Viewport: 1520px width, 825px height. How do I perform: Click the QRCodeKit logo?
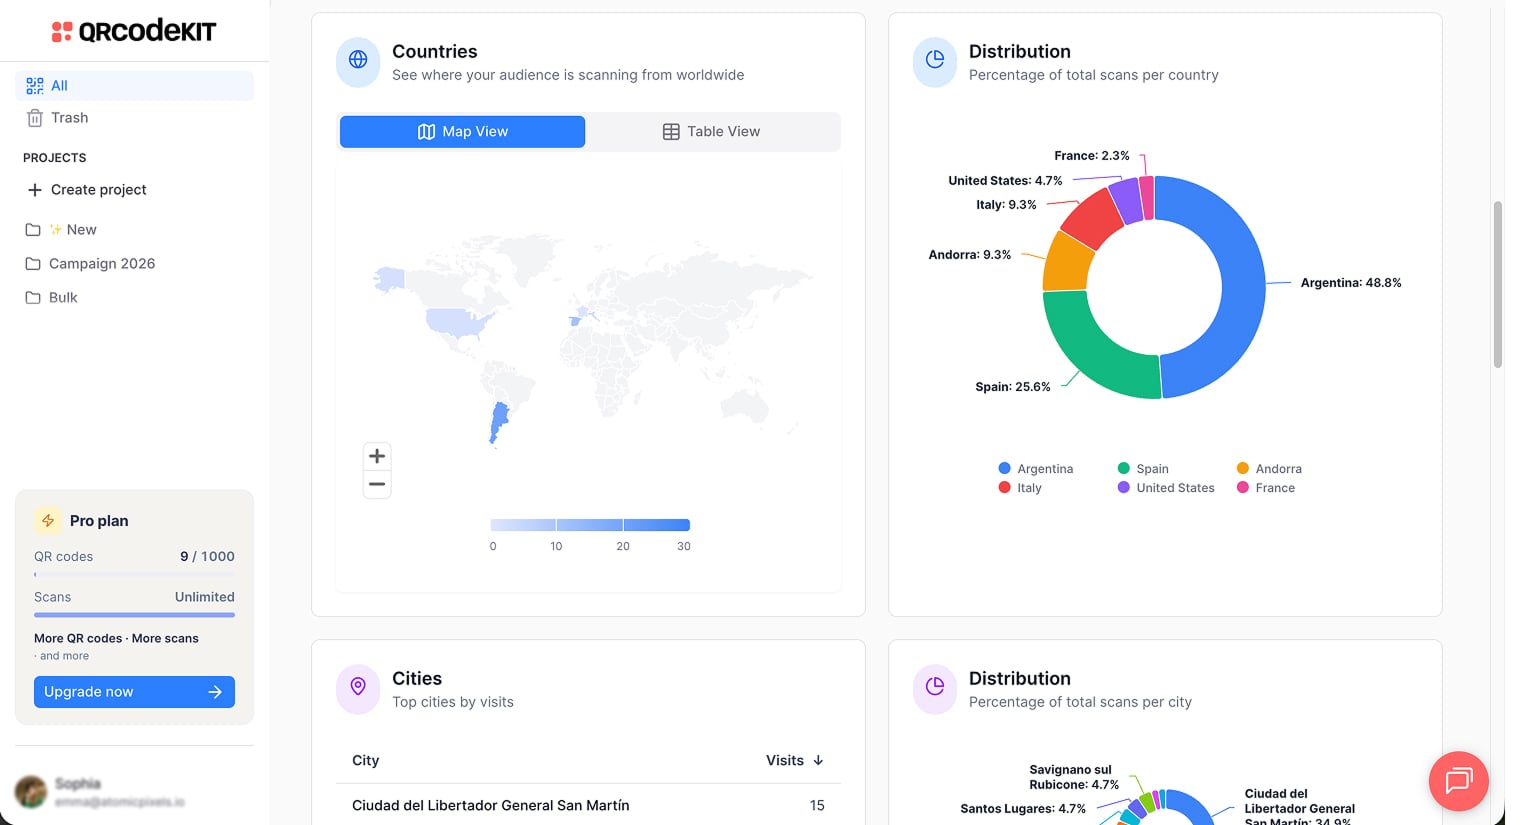134,31
